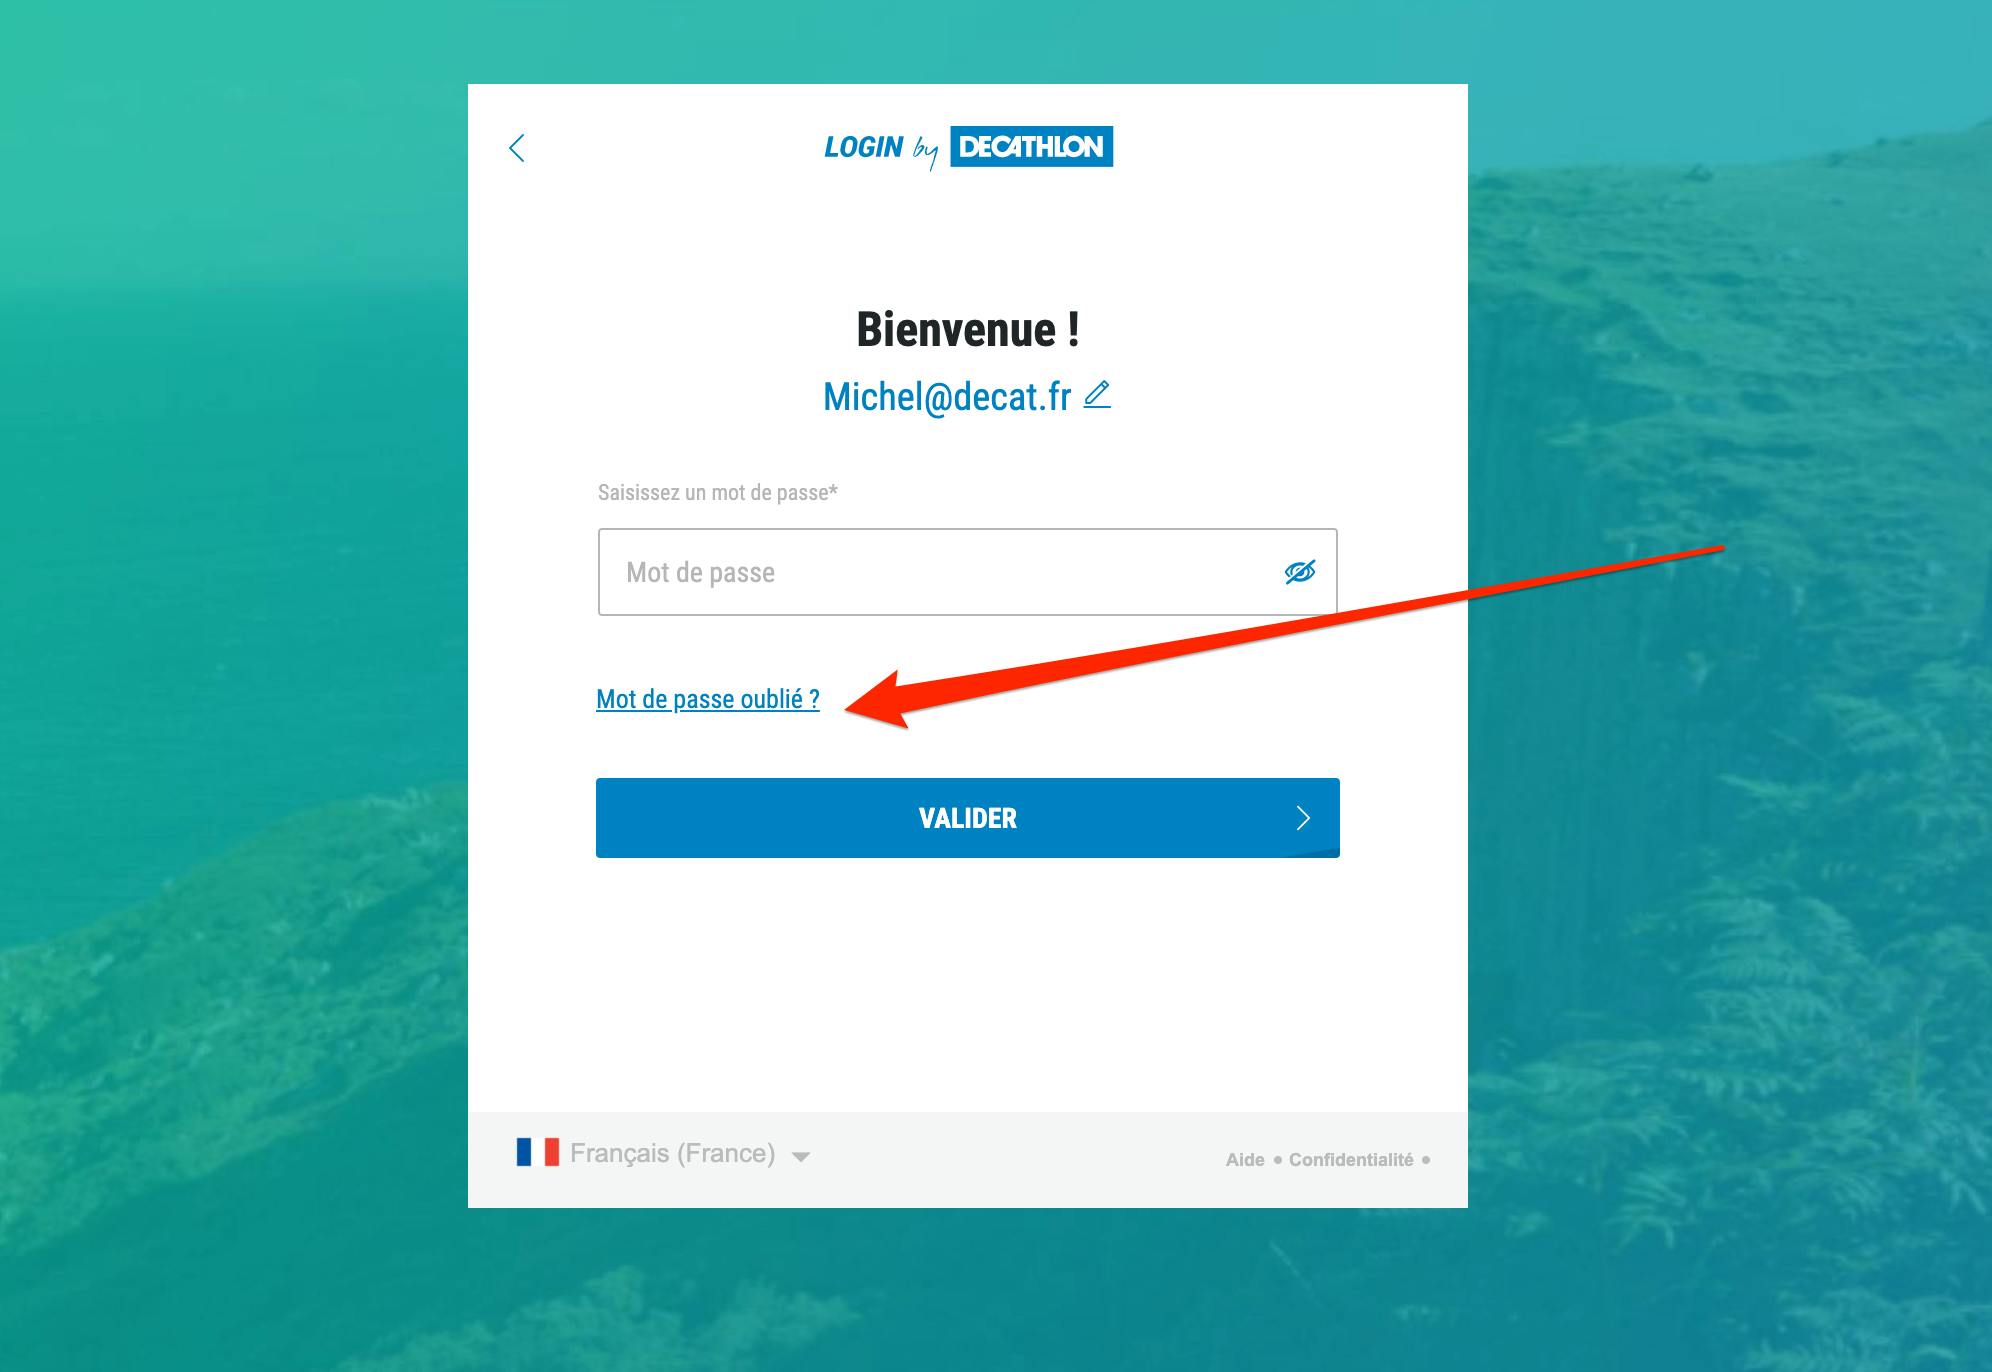Go back using the left chevron arrow
The width and height of the screenshot is (1992, 1372).
point(517,148)
